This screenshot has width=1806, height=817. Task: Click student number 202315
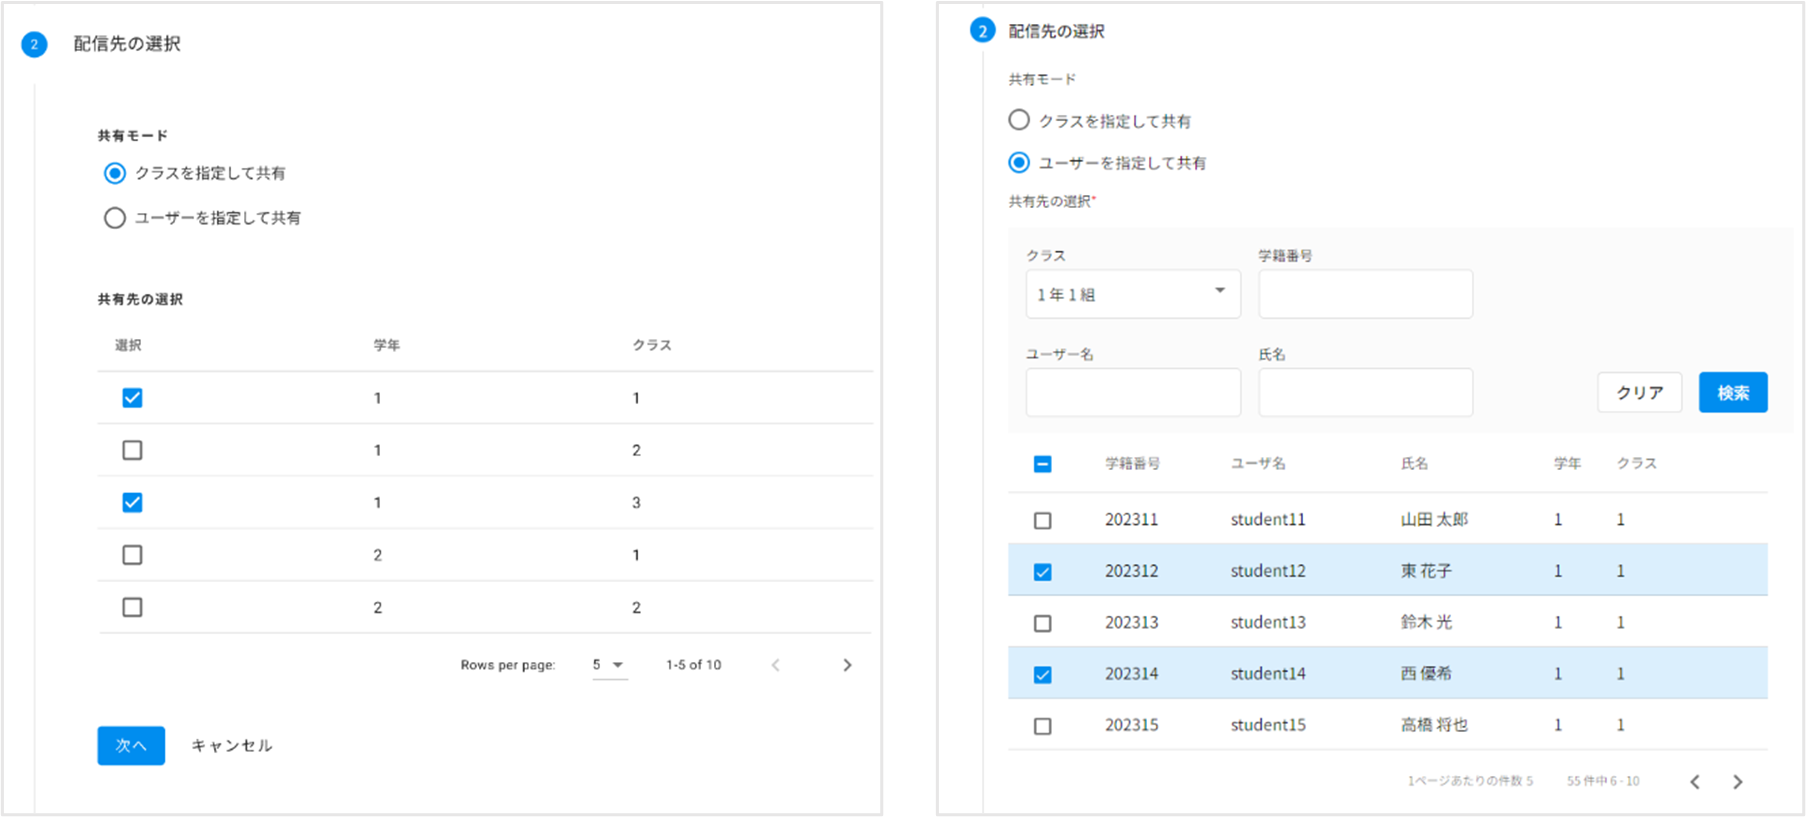pos(1131,725)
